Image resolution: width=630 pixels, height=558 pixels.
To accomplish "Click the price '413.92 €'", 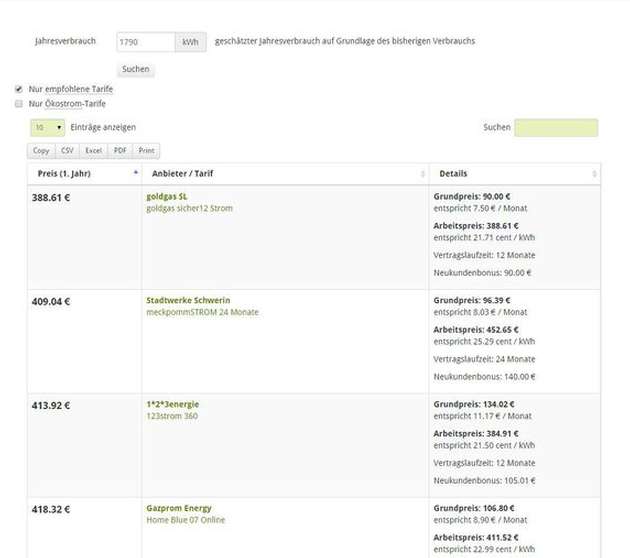I will [x=51, y=406].
